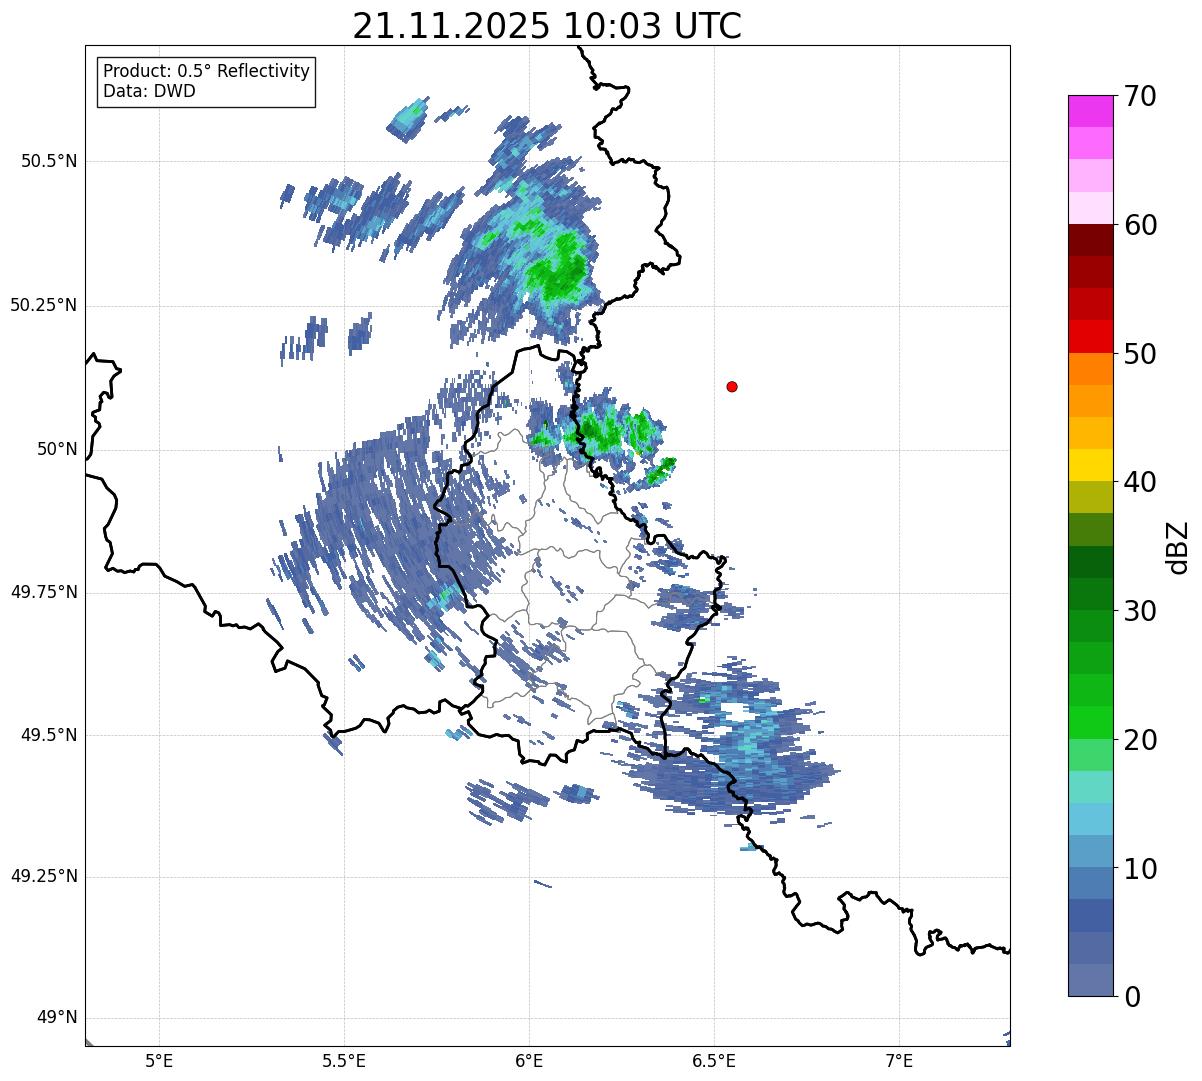Click the 49.25°N latitude label
Viewport: 1202px width, 1081px height.
point(44,876)
